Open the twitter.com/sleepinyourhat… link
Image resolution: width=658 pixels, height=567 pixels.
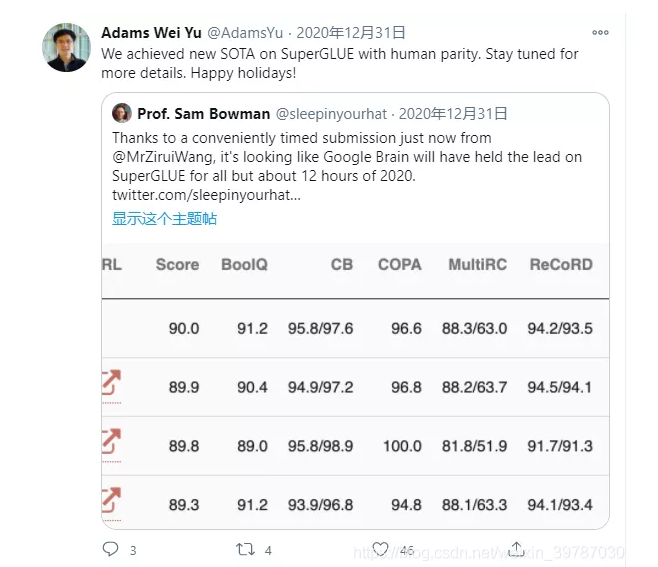(206, 195)
